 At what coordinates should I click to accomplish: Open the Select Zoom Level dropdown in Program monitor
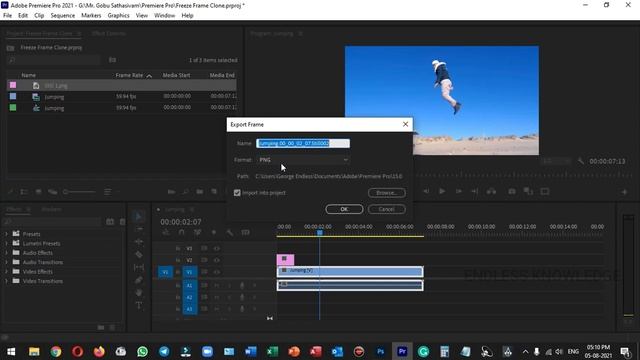(x=556, y=161)
